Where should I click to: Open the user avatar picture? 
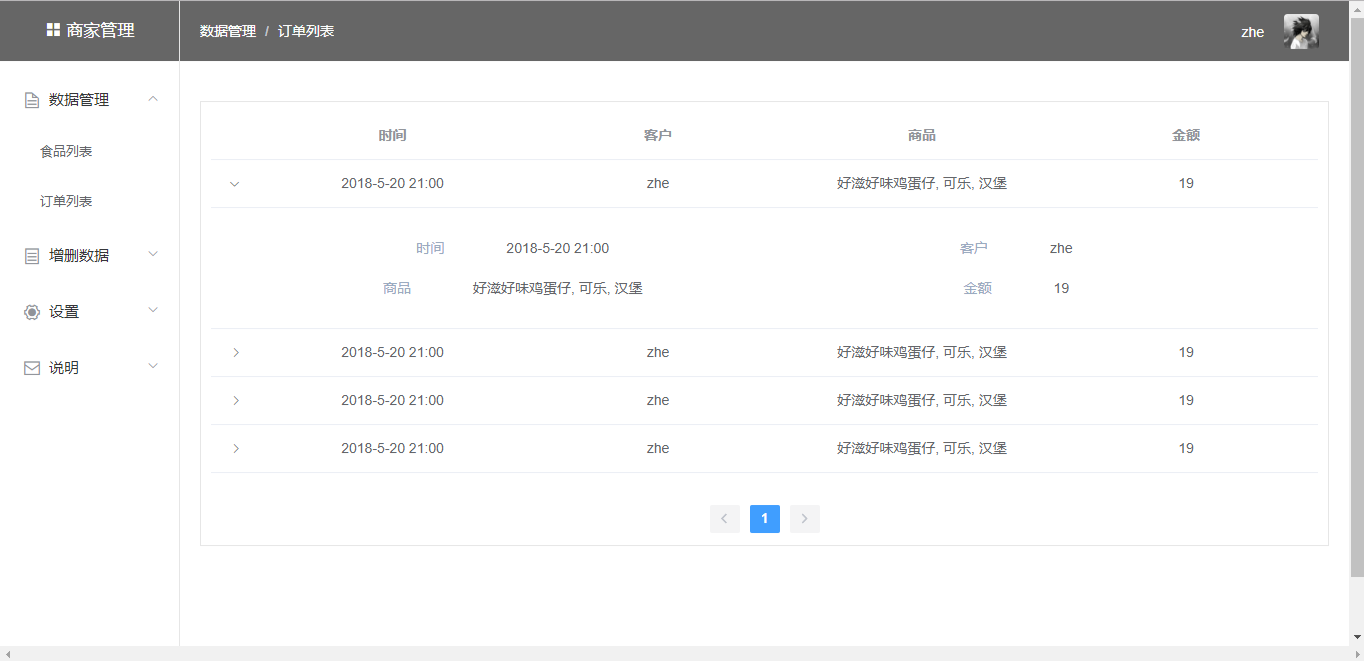tap(1301, 31)
